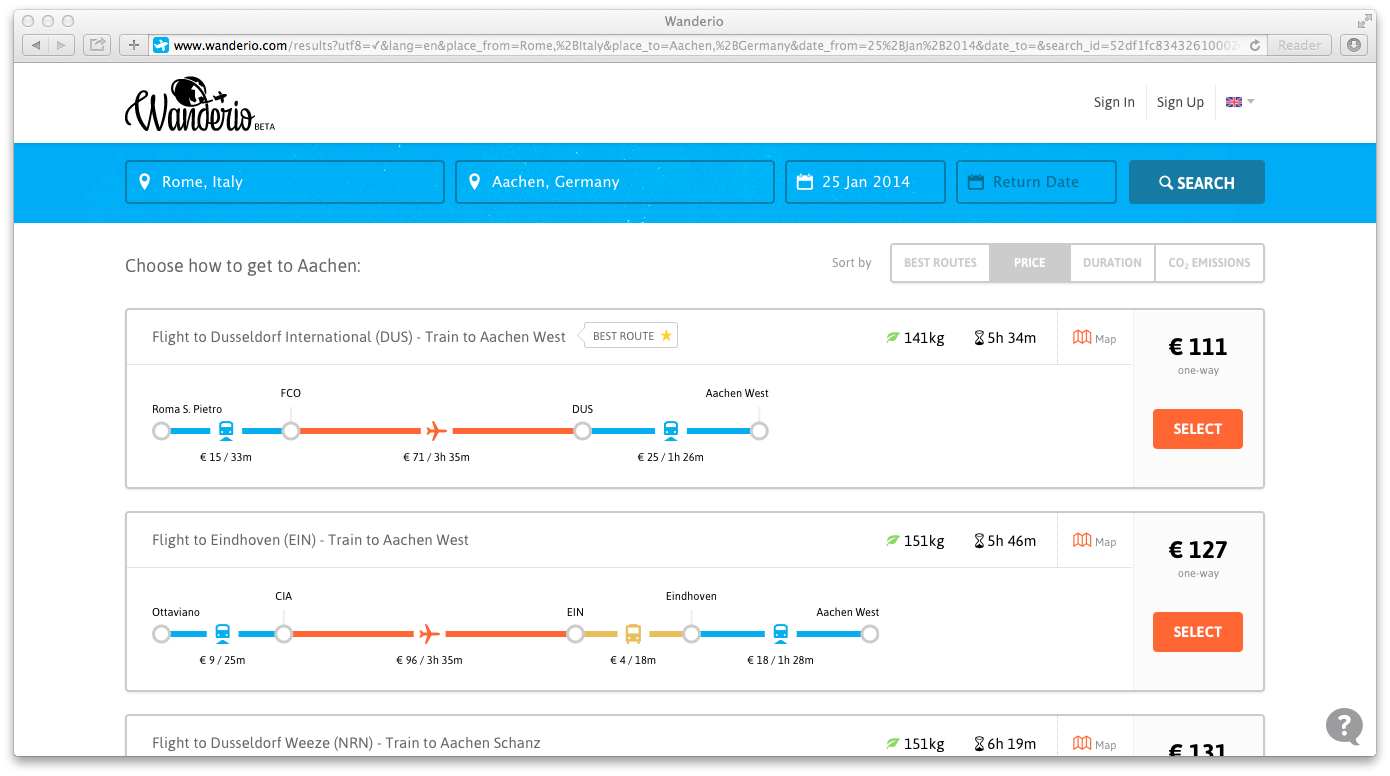Open the help question mark bubble
This screenshot has width=1390, height=776.
(x=1344, y=726)
